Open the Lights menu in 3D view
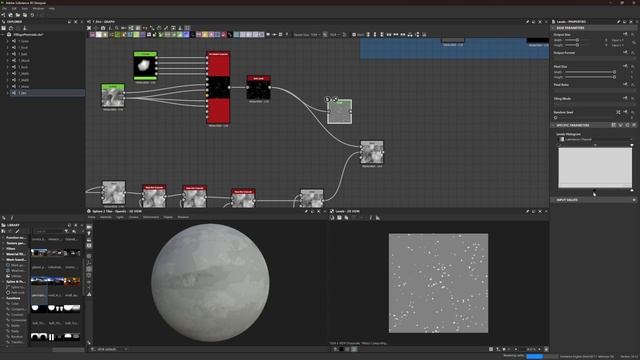This screenshot has width=640, height=360. pos(120,217)
